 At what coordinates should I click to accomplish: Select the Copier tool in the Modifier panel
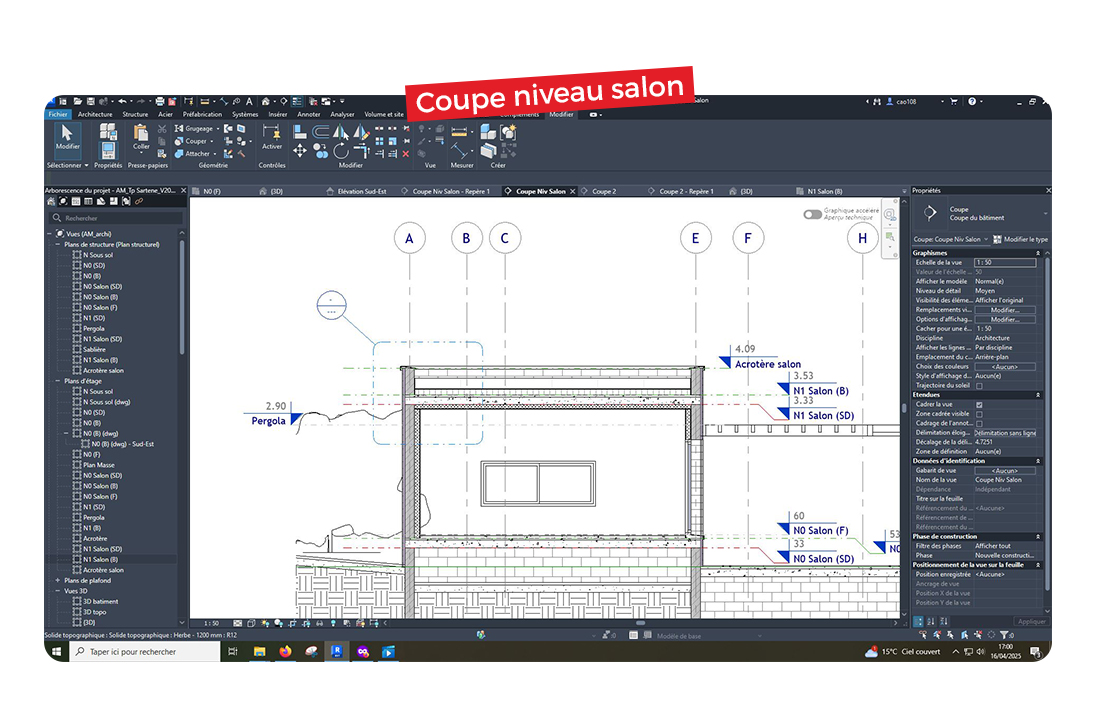pos(320,150)
